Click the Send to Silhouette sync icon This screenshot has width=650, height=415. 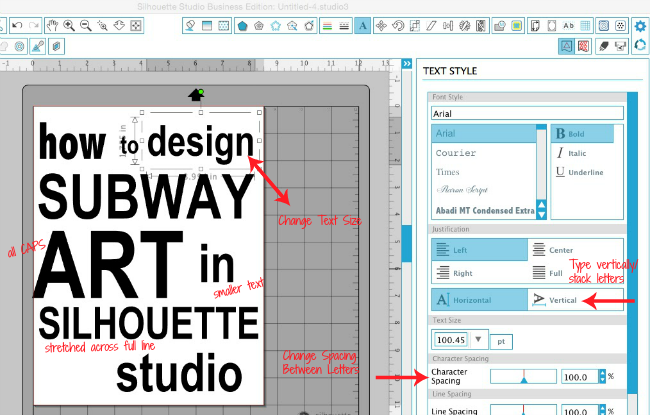[x=640, y=45]
